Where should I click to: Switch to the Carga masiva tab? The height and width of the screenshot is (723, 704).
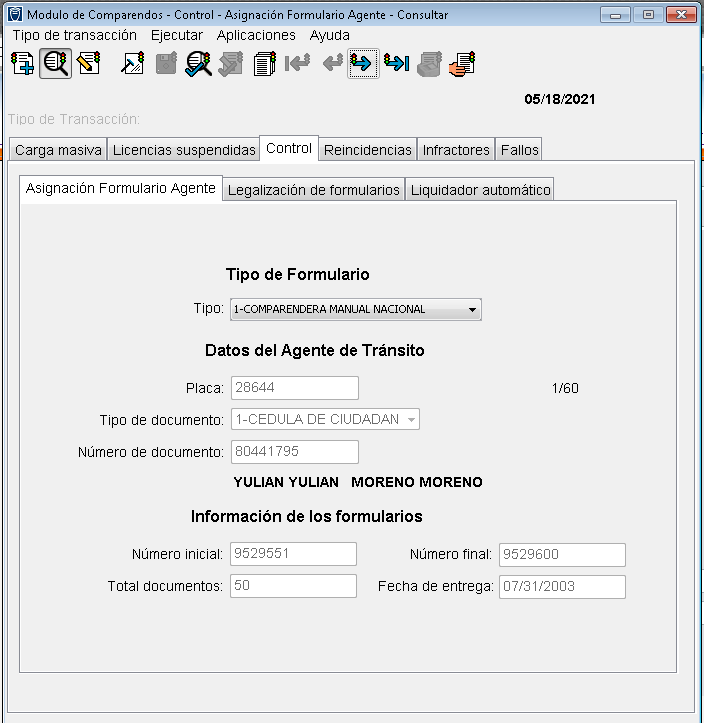tap(58, 150)
